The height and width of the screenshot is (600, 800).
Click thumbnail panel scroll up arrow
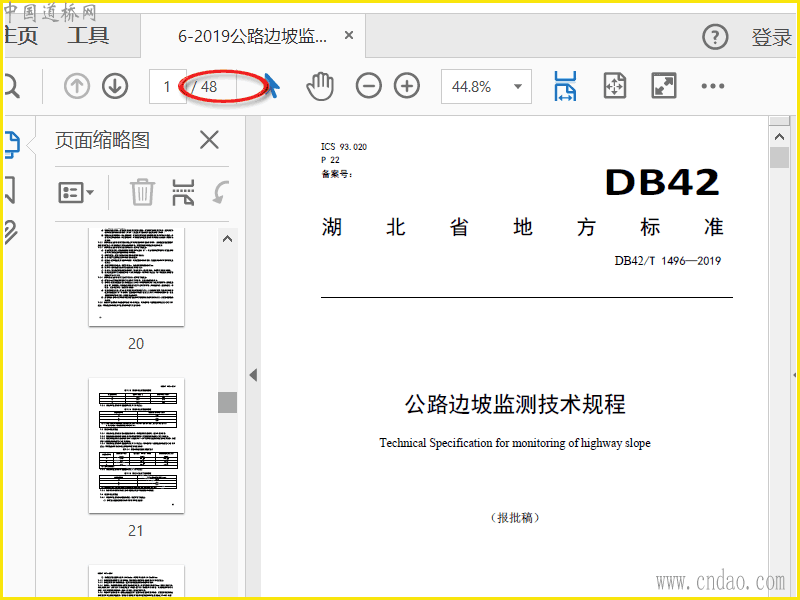[228, 239]
